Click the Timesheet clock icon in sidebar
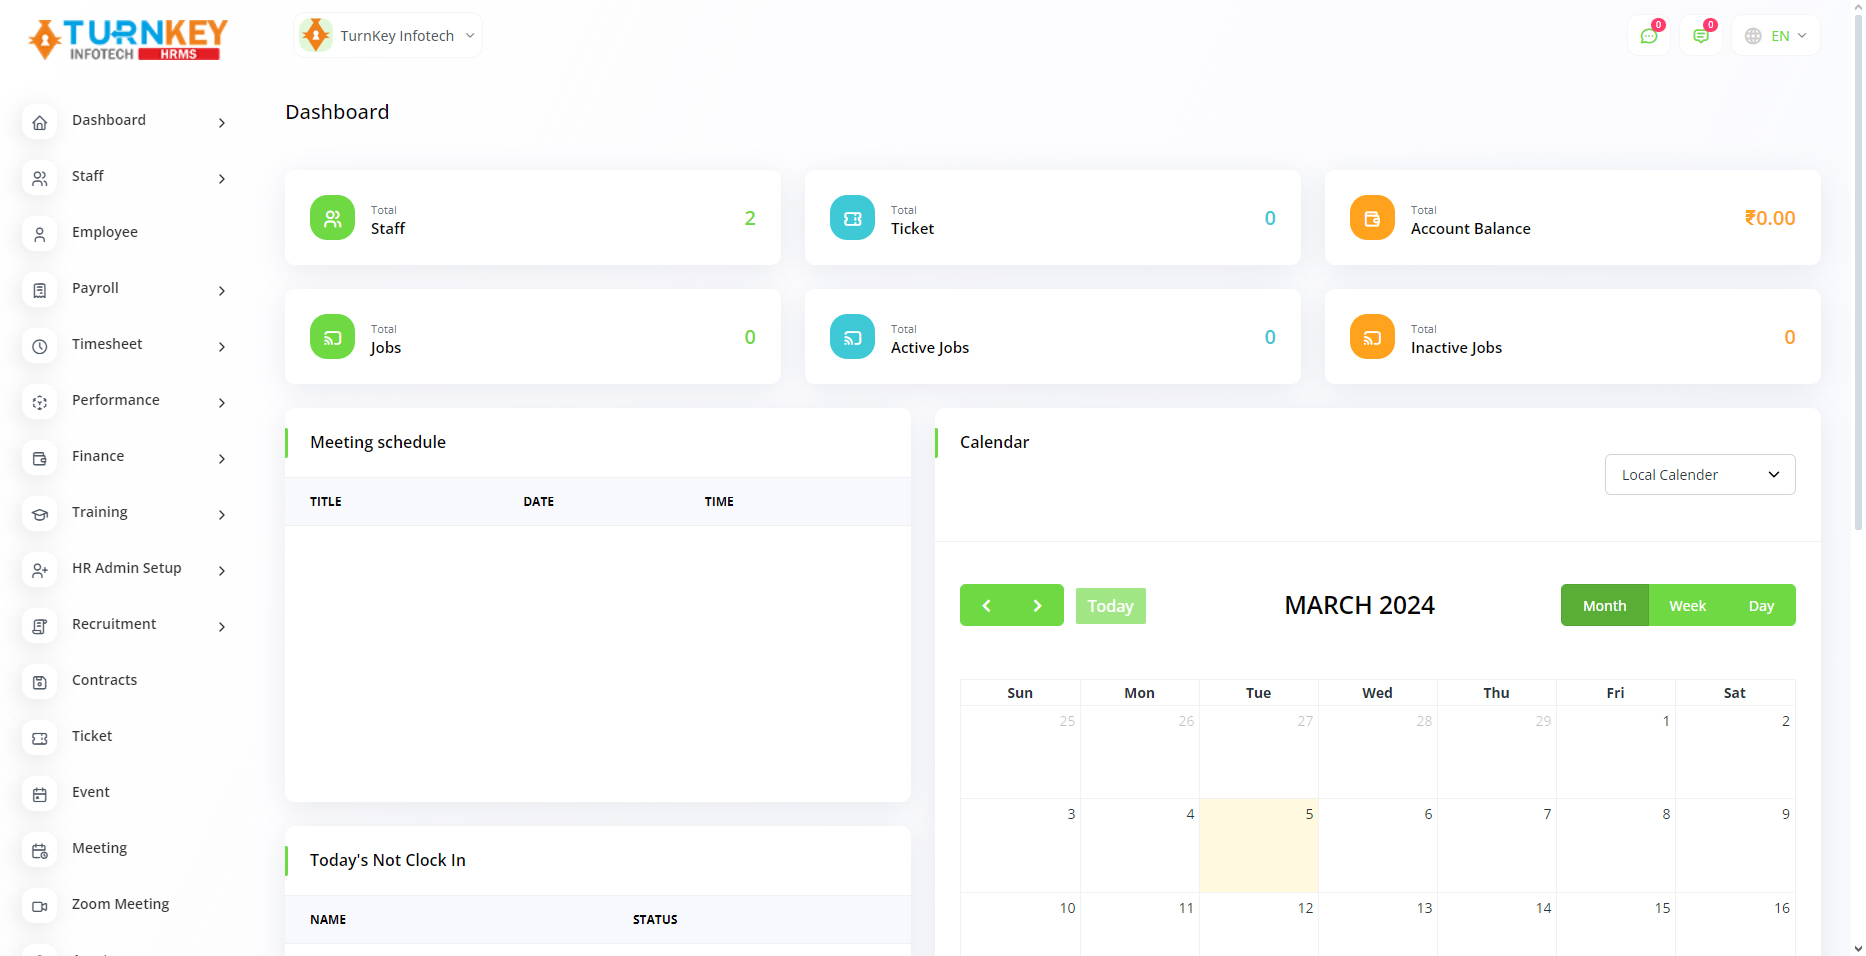The image size is (1866, 956). tap(40, 346)
